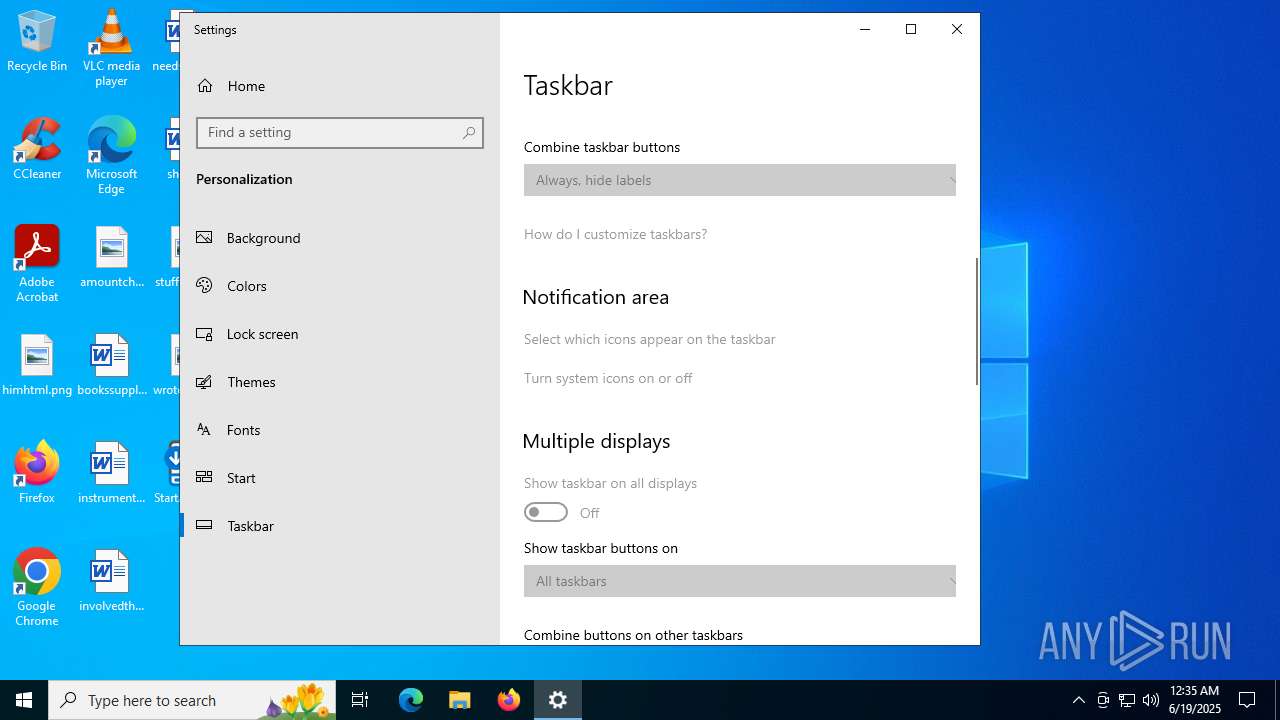Open Background personalization page
Screen dimensions: 1280x720
(340, 238)
